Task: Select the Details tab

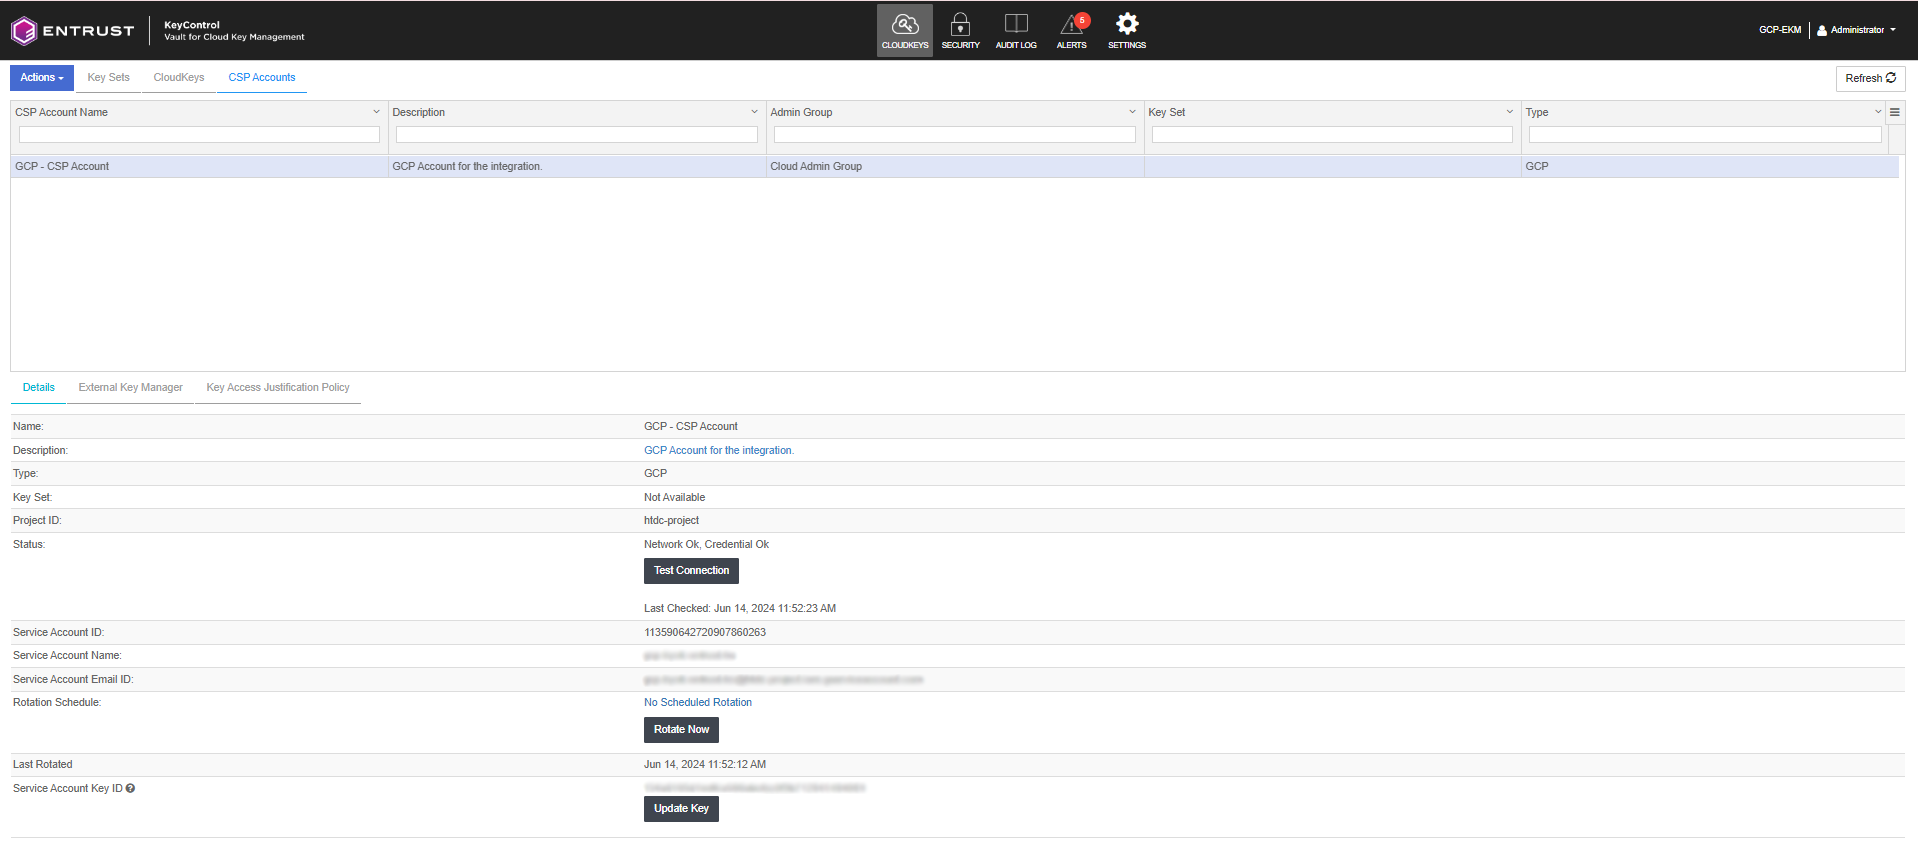Action: (39, 388)
